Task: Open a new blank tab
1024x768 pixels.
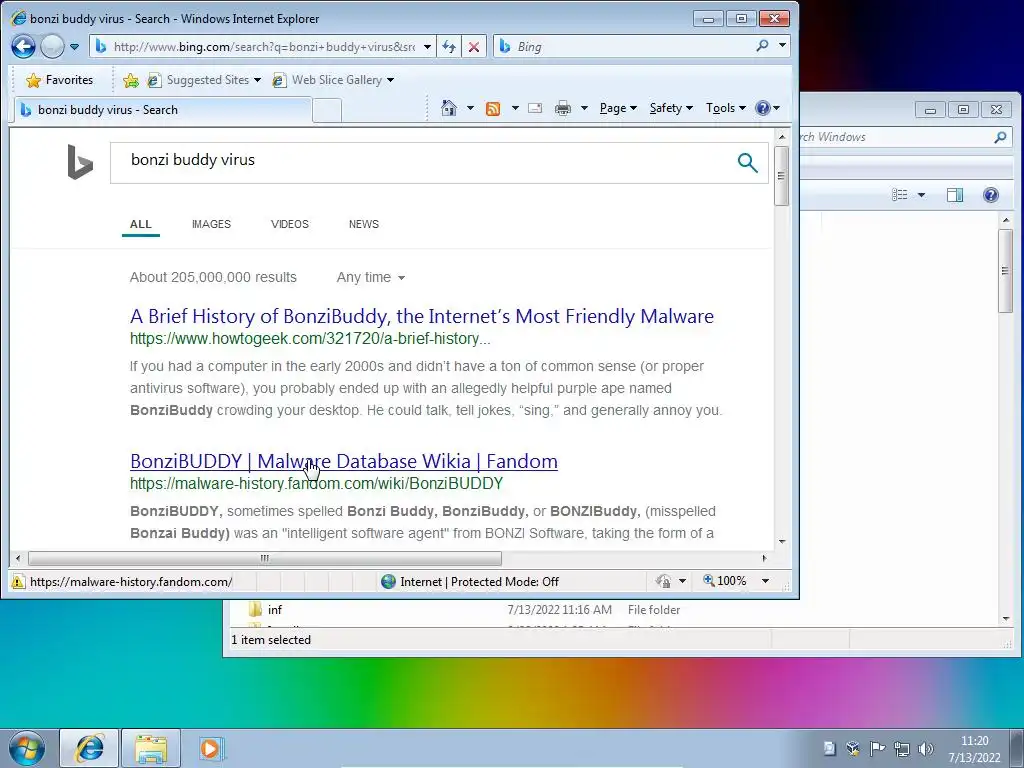Action: pos(327,110)
